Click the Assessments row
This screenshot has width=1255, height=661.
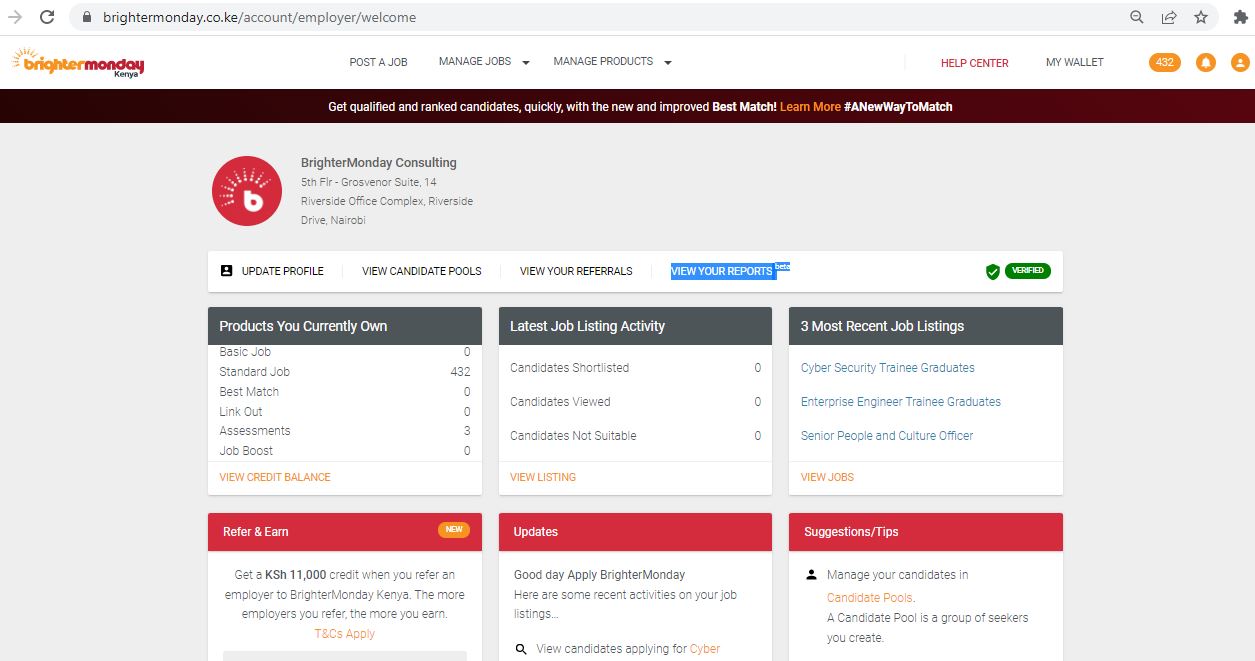coord(345,431)
